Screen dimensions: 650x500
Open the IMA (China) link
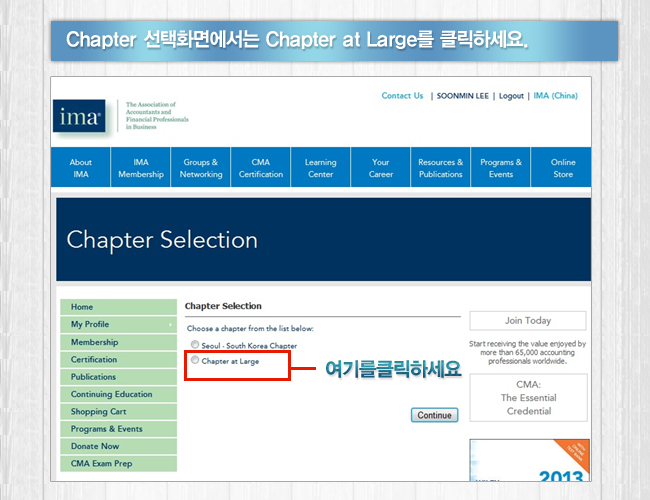pos(555,96)
